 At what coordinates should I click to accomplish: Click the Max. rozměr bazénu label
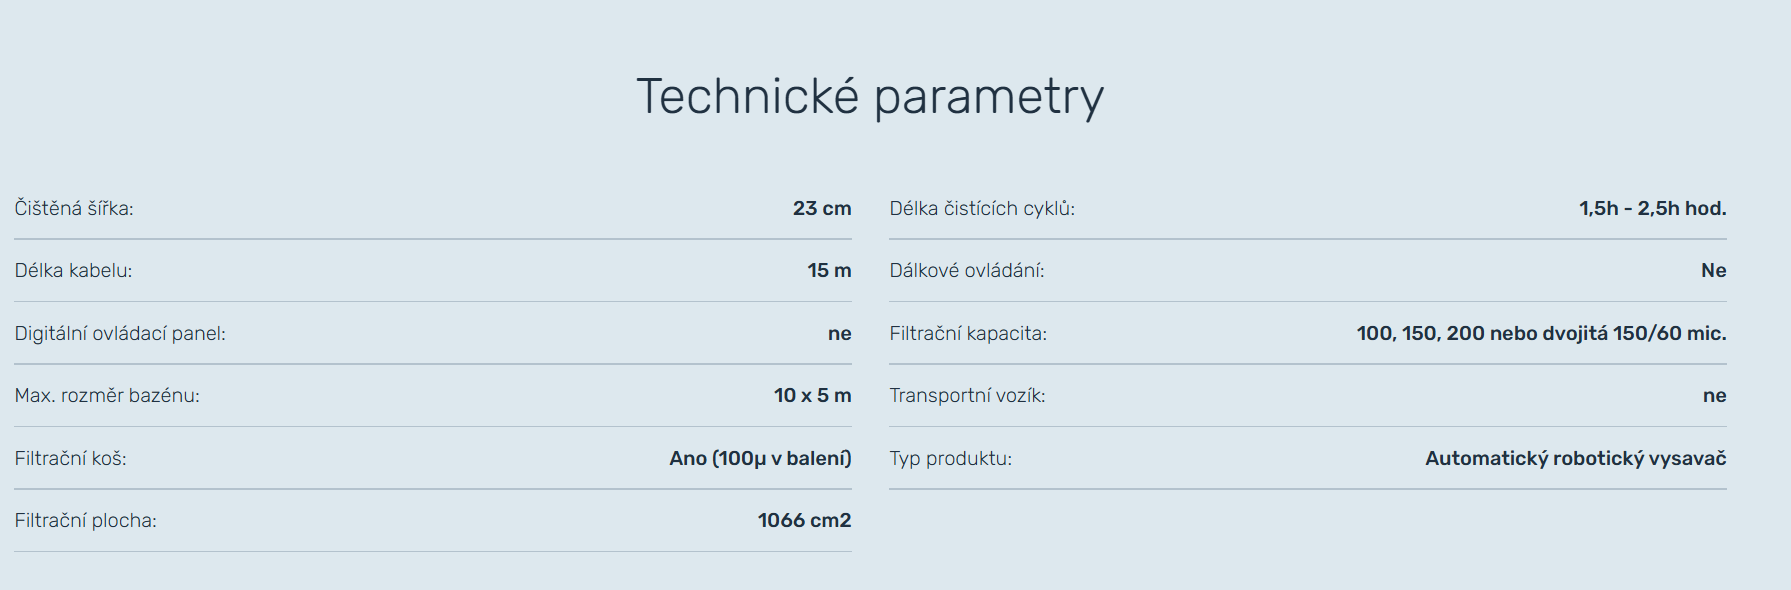107,395
